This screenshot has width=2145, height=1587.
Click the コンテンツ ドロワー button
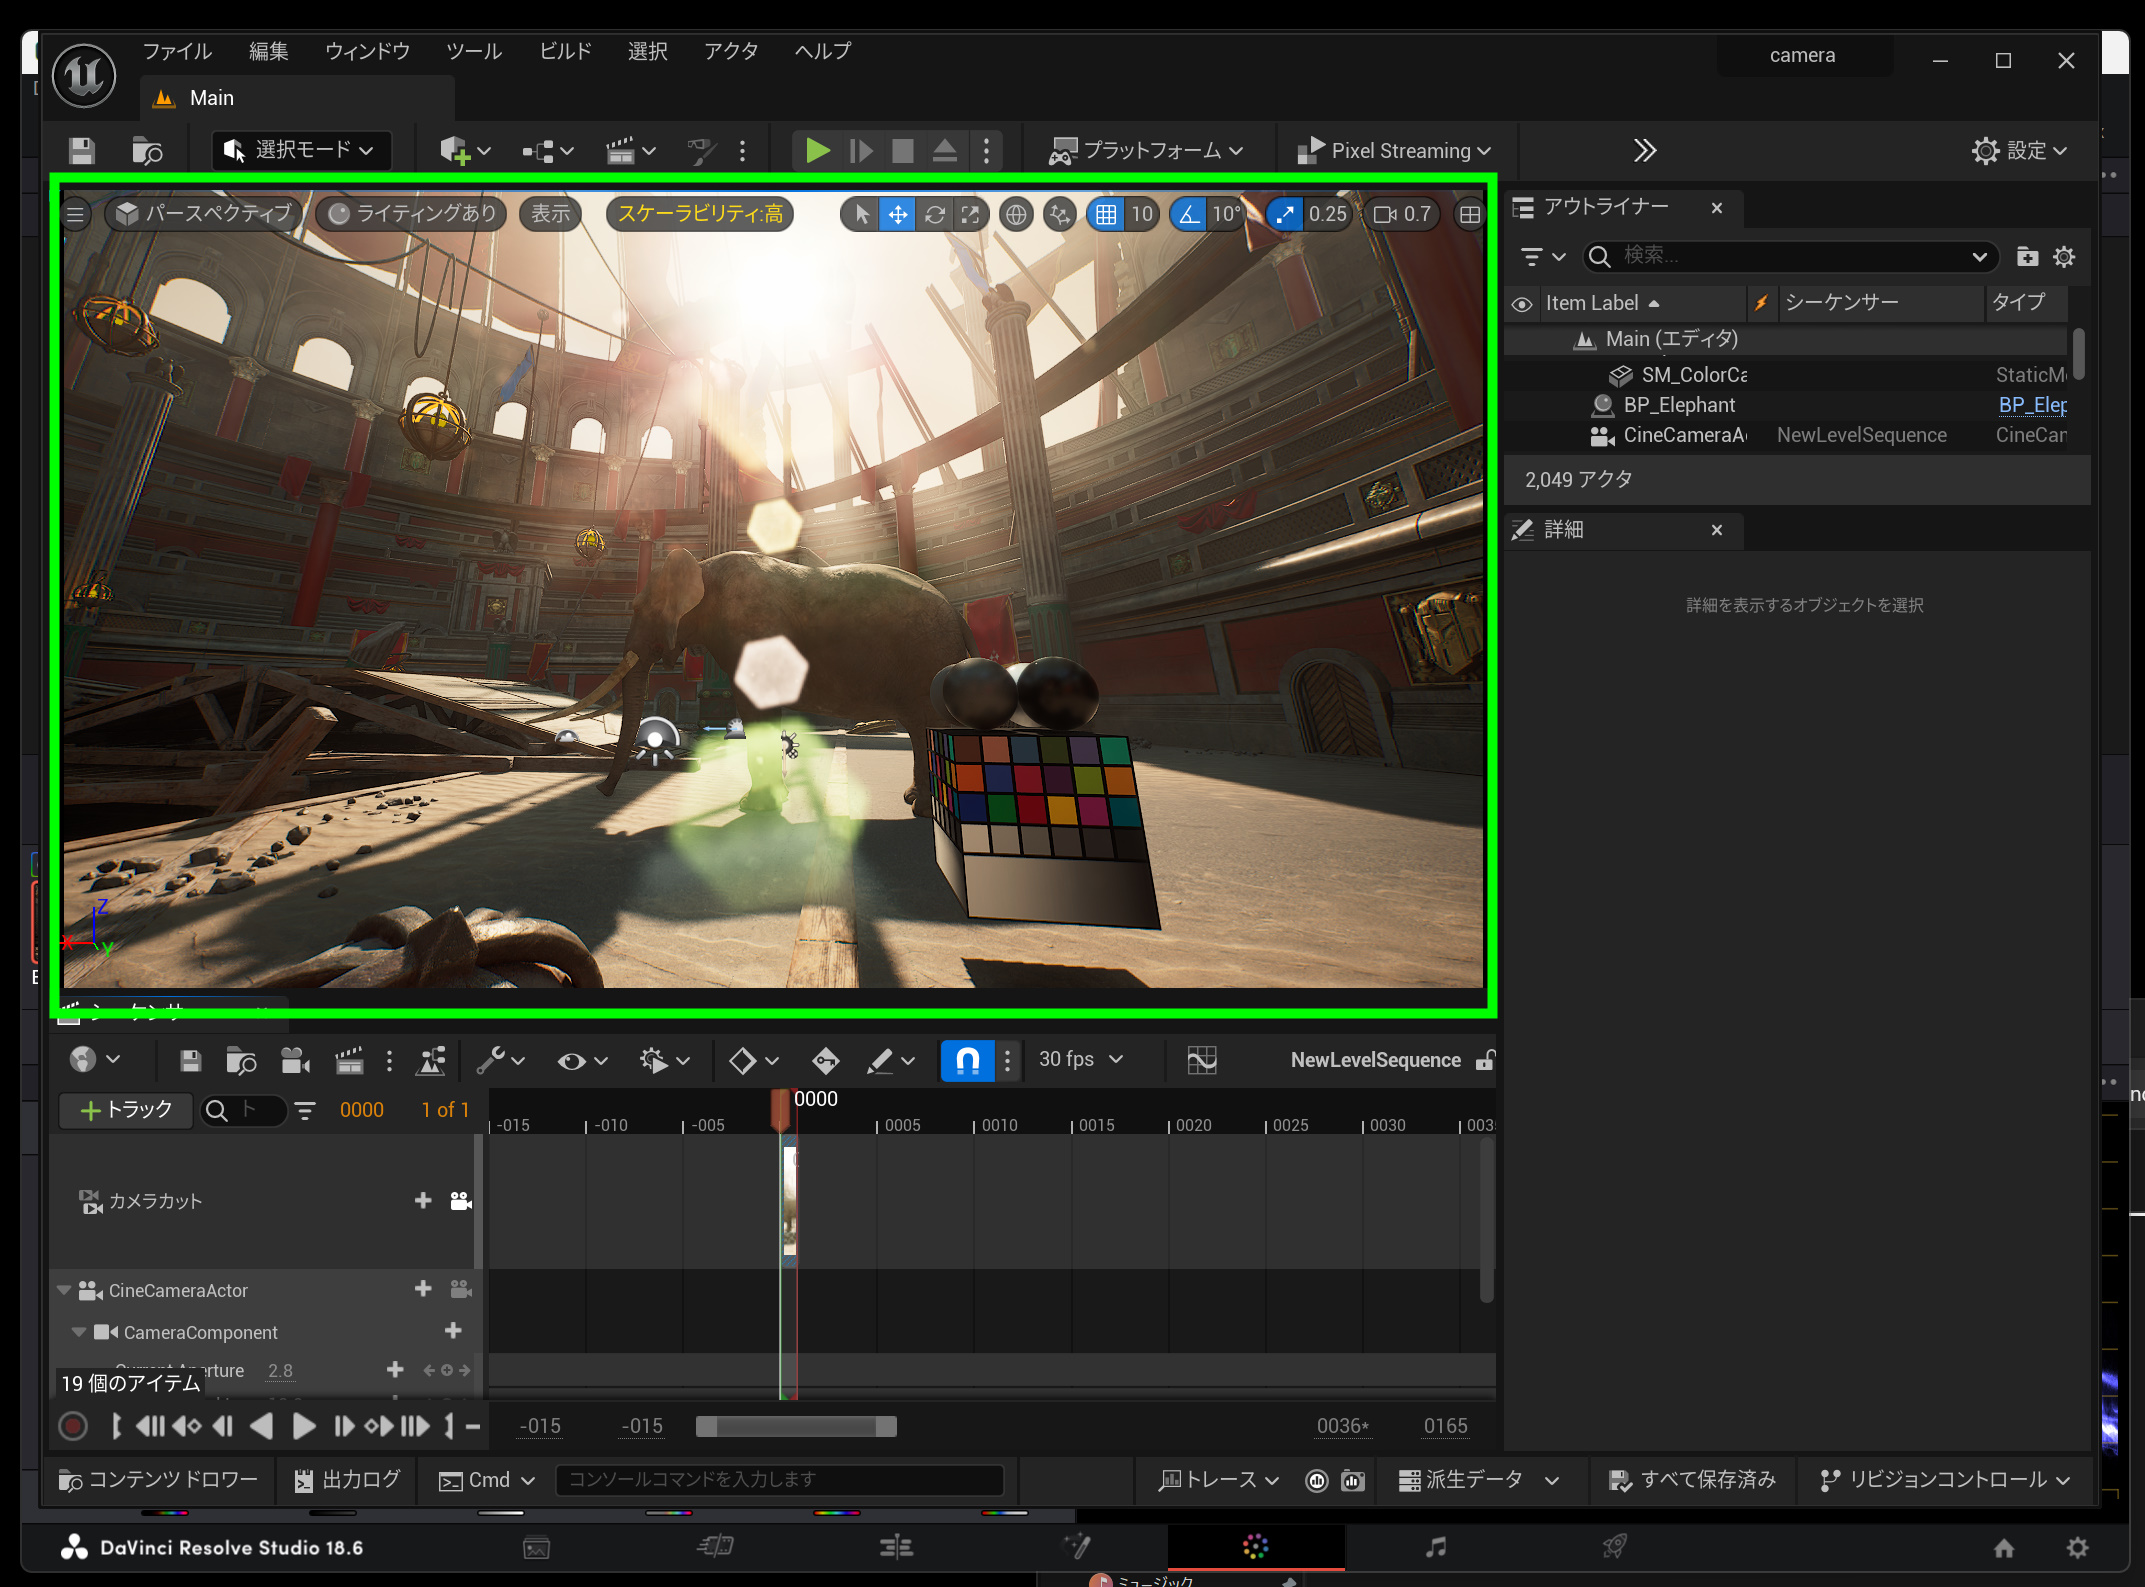coord(160,1480)
